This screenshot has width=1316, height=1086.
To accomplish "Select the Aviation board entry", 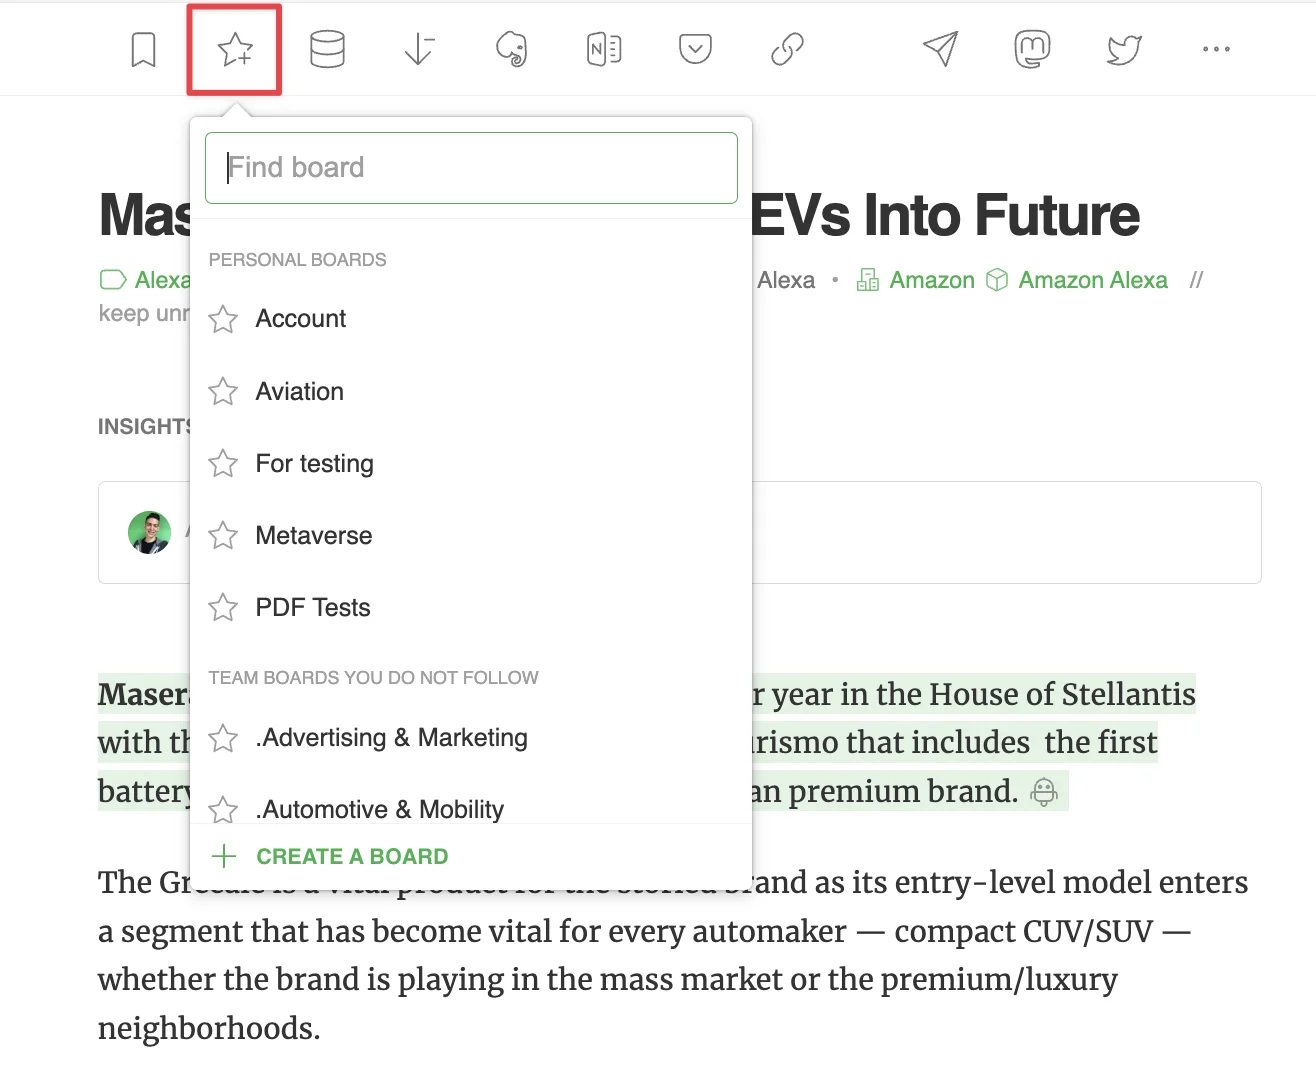I will [470, 391].
